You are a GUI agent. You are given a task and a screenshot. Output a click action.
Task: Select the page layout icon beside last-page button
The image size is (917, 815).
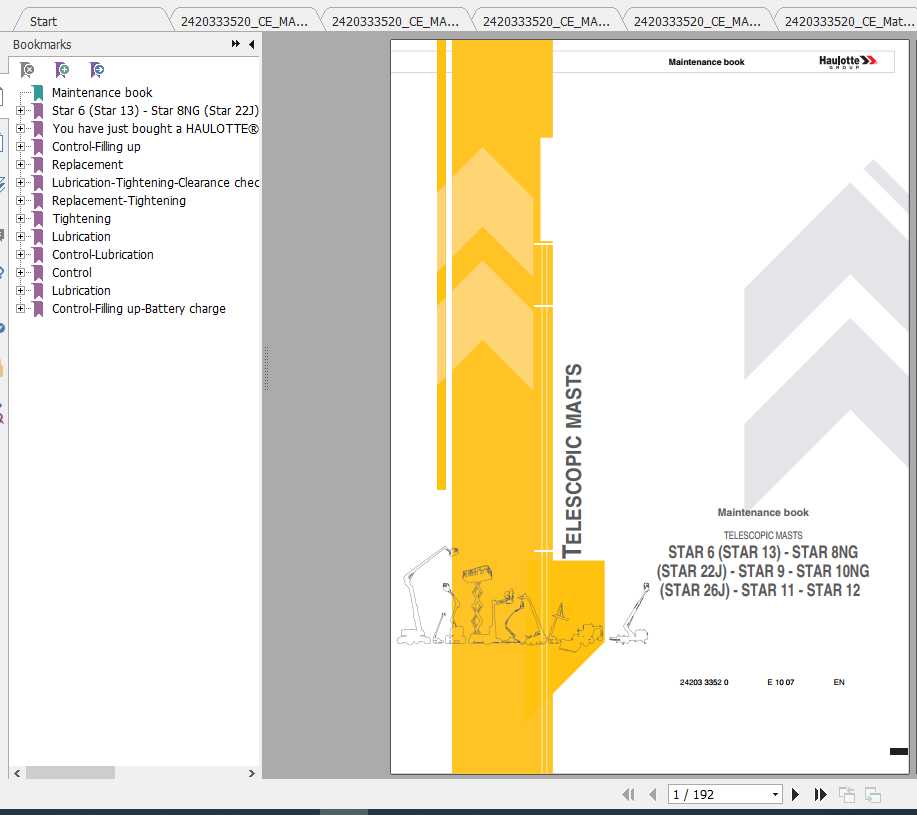click(846, 794)
